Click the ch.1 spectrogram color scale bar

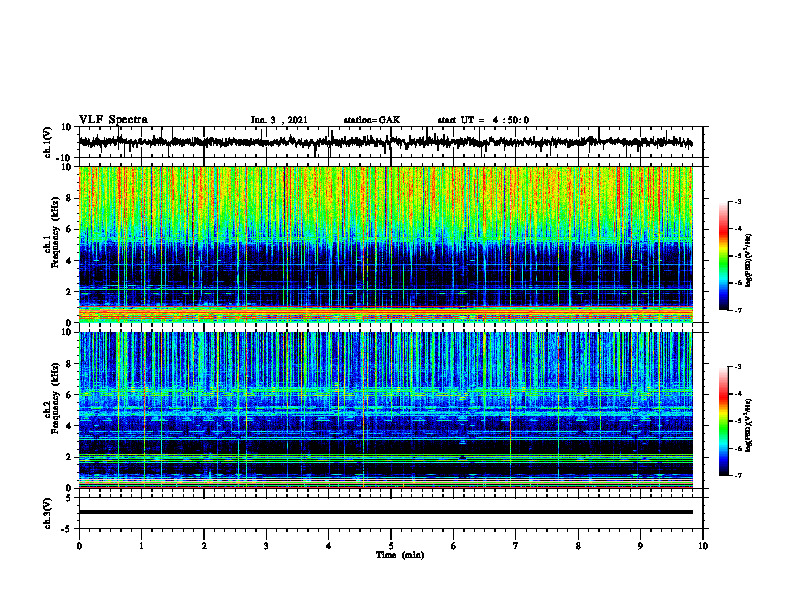(x=723, y=256)
